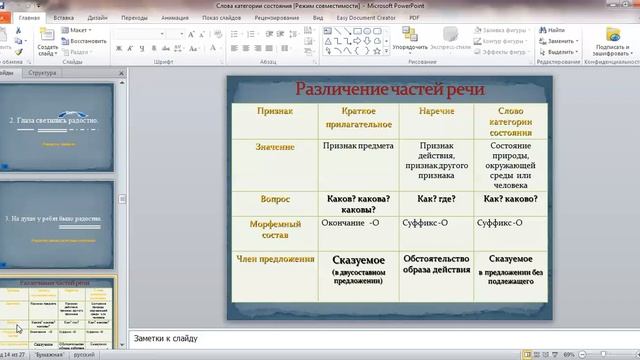Click the zoom out minus button
Screen dimensions: 640x360
pos(582,355)
